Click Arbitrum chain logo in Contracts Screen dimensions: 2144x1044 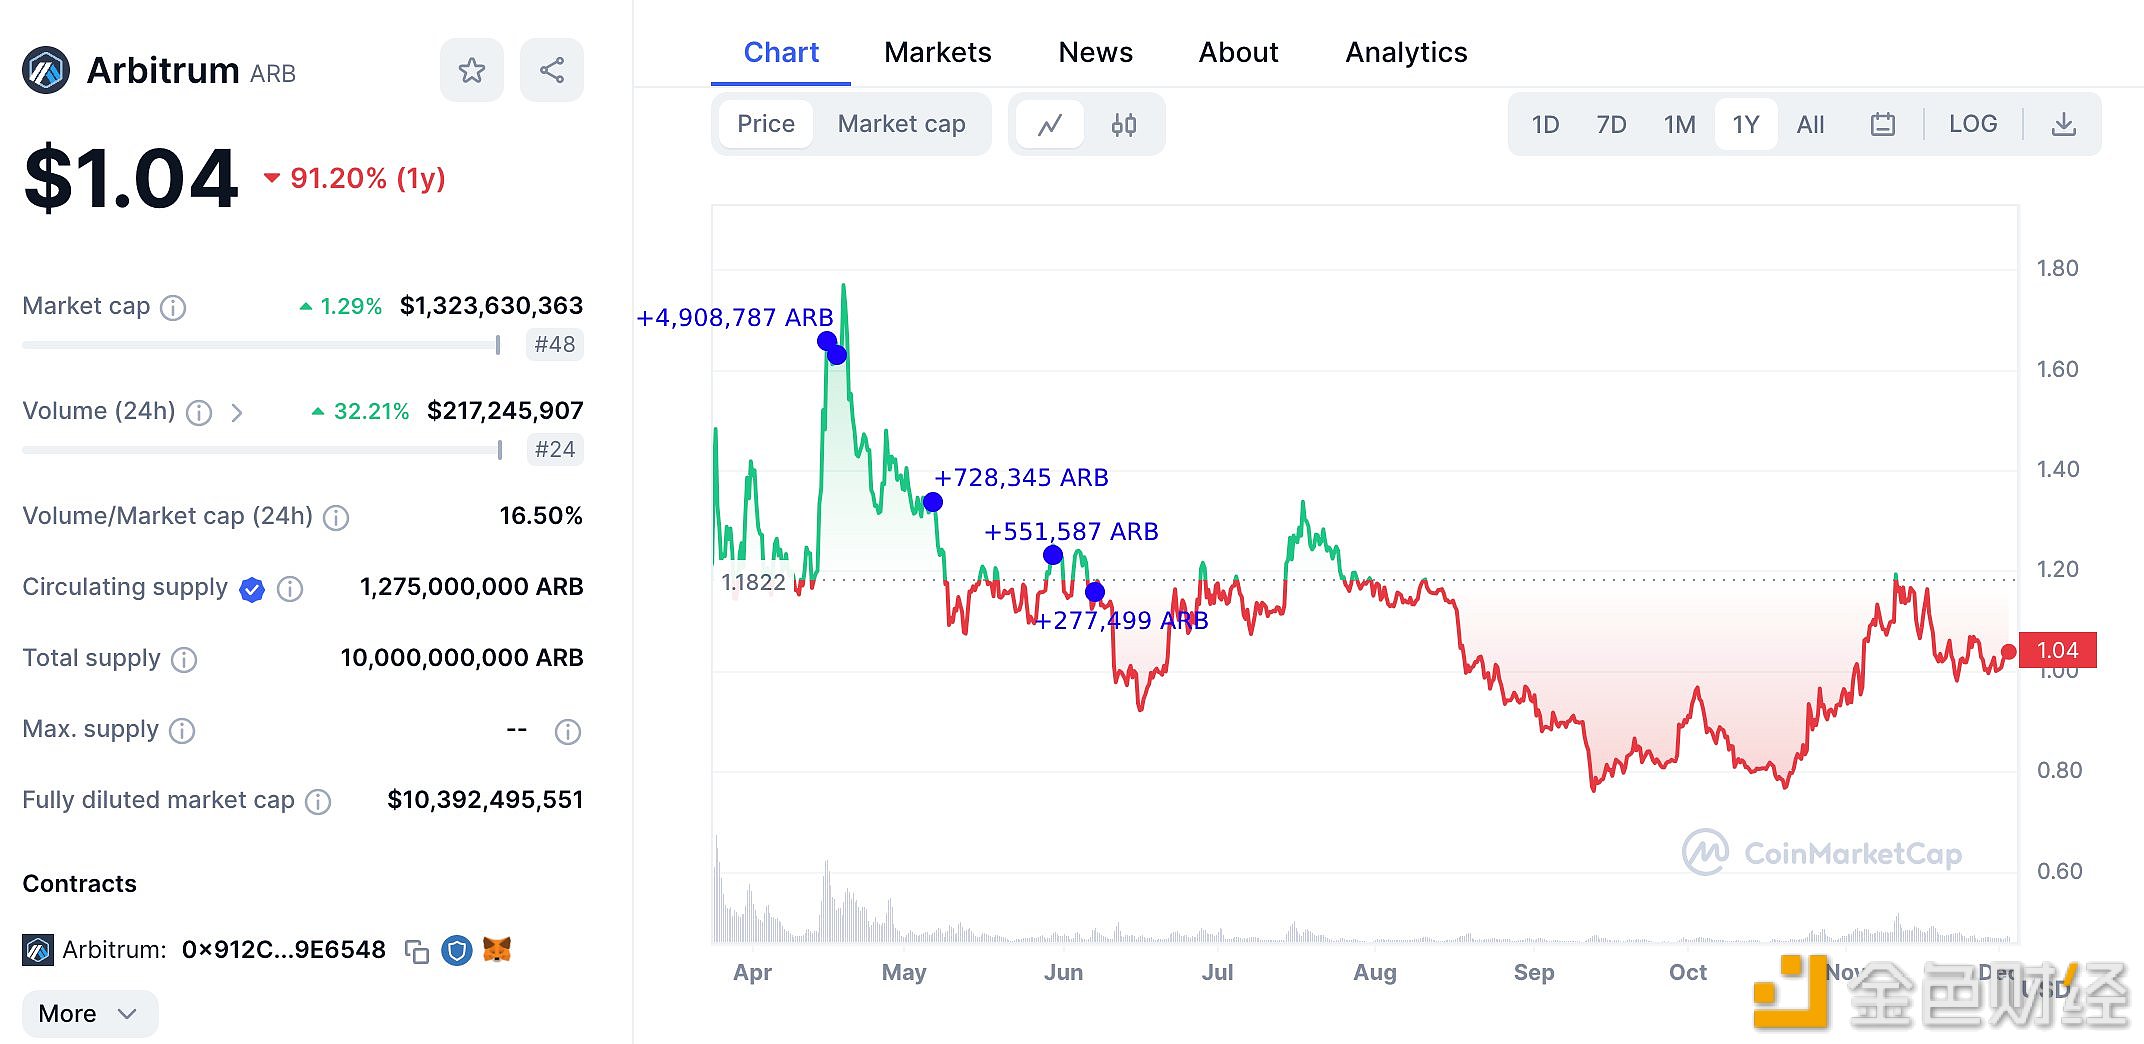[x=38, y=949]
